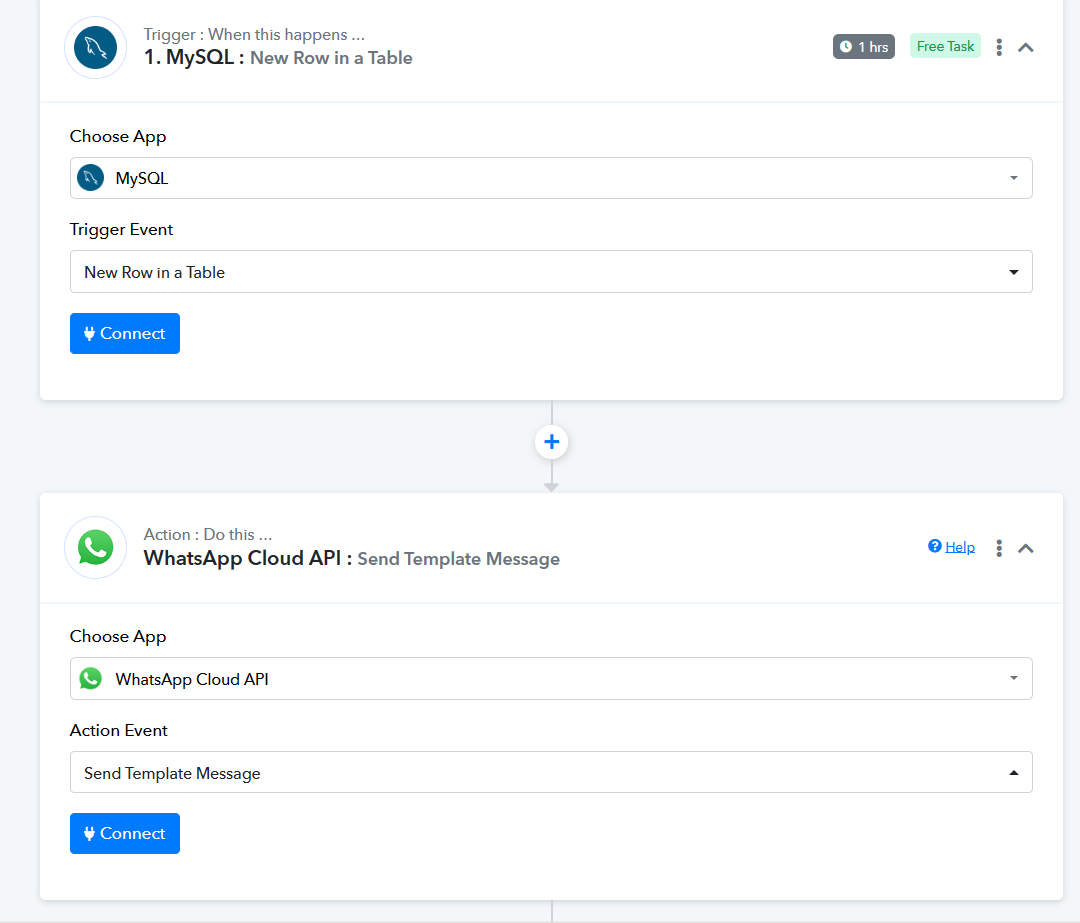Screen dimensions: 1080x923
Task: Click the 'Action Event' label
Action: [118, 730]
